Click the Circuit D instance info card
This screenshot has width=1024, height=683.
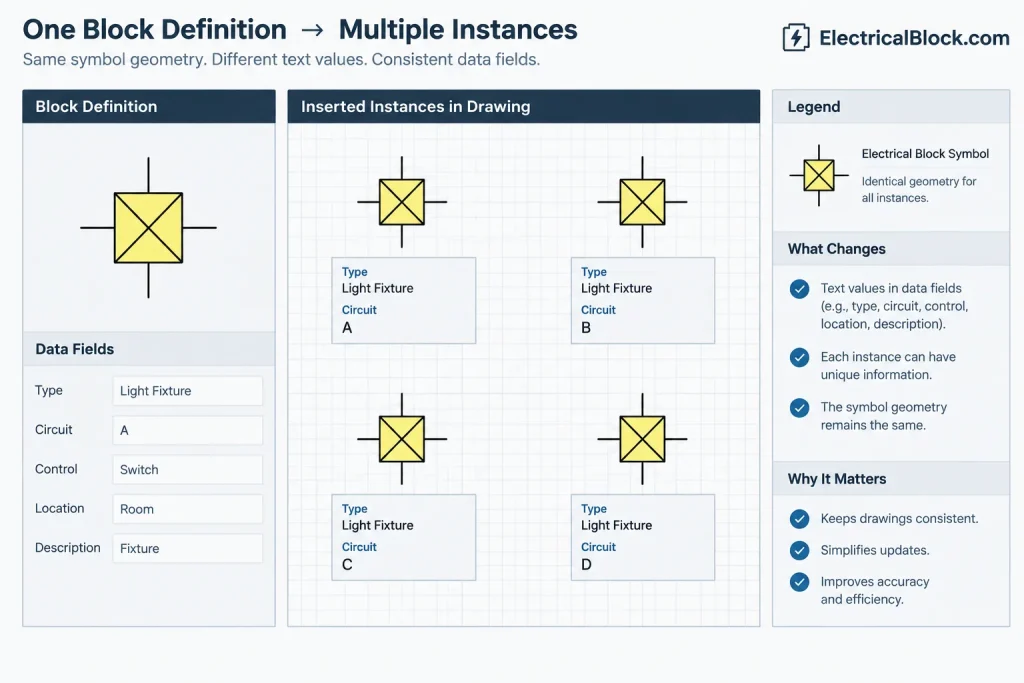[643, 537]
